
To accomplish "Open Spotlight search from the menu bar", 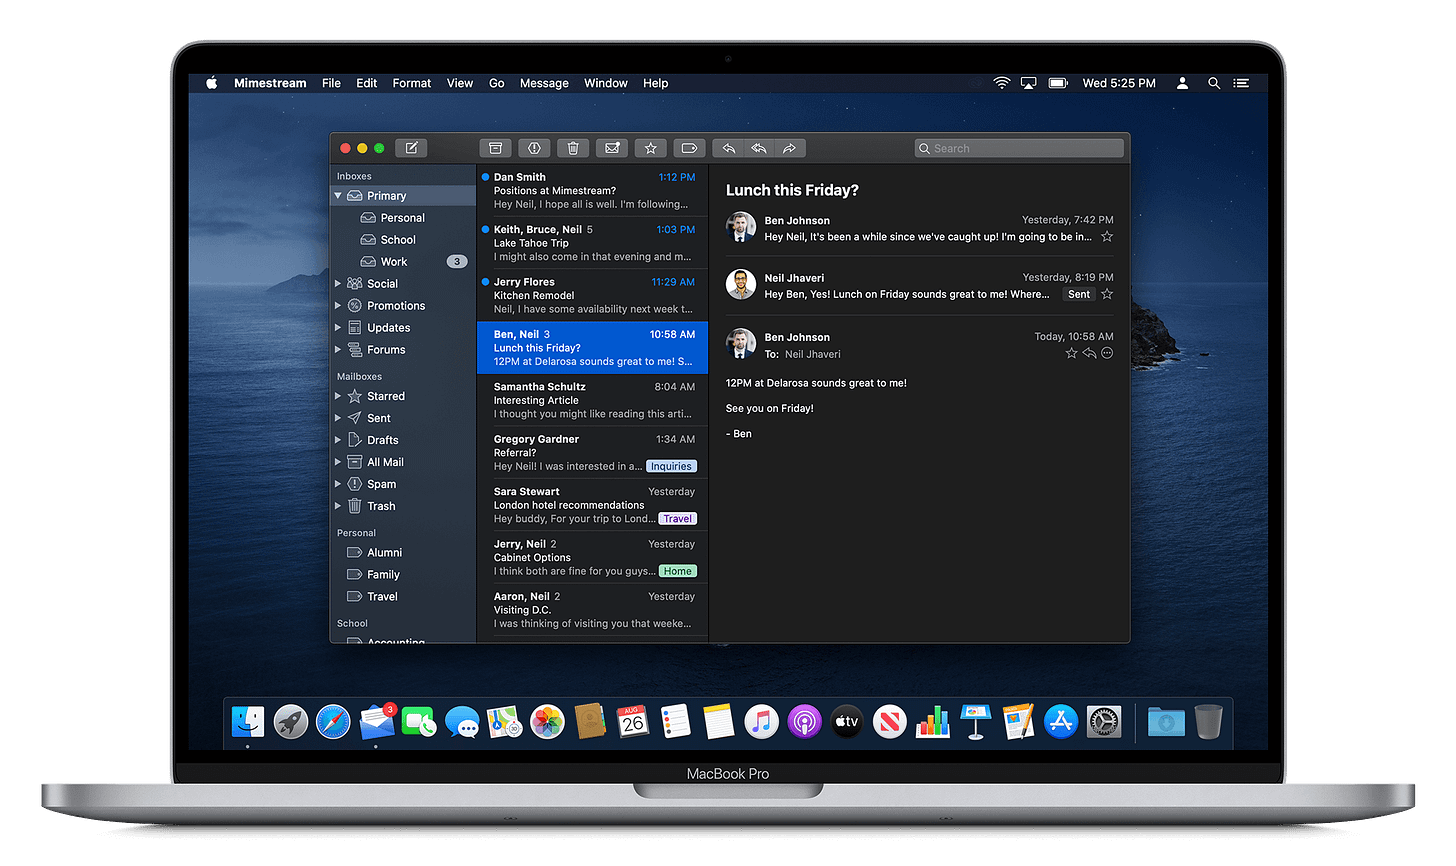I will (x=1214, y=83).
